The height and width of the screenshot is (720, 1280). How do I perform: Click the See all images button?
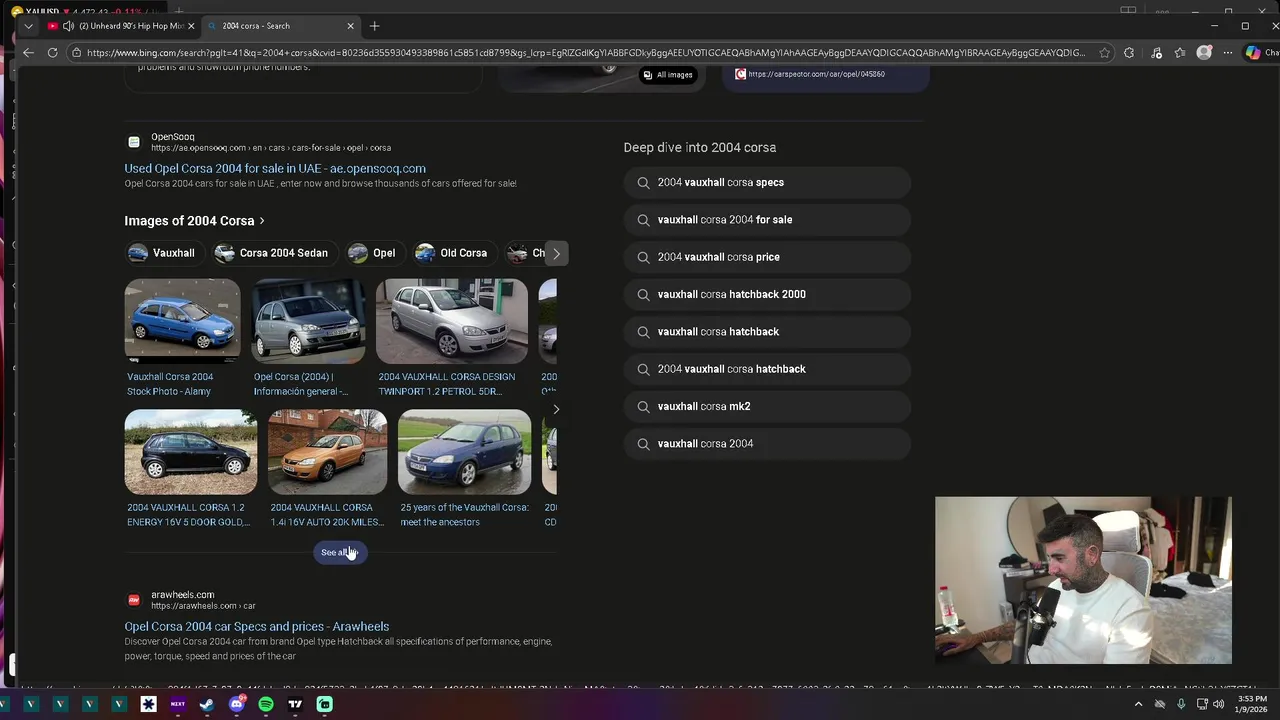[x=339, y=553]
